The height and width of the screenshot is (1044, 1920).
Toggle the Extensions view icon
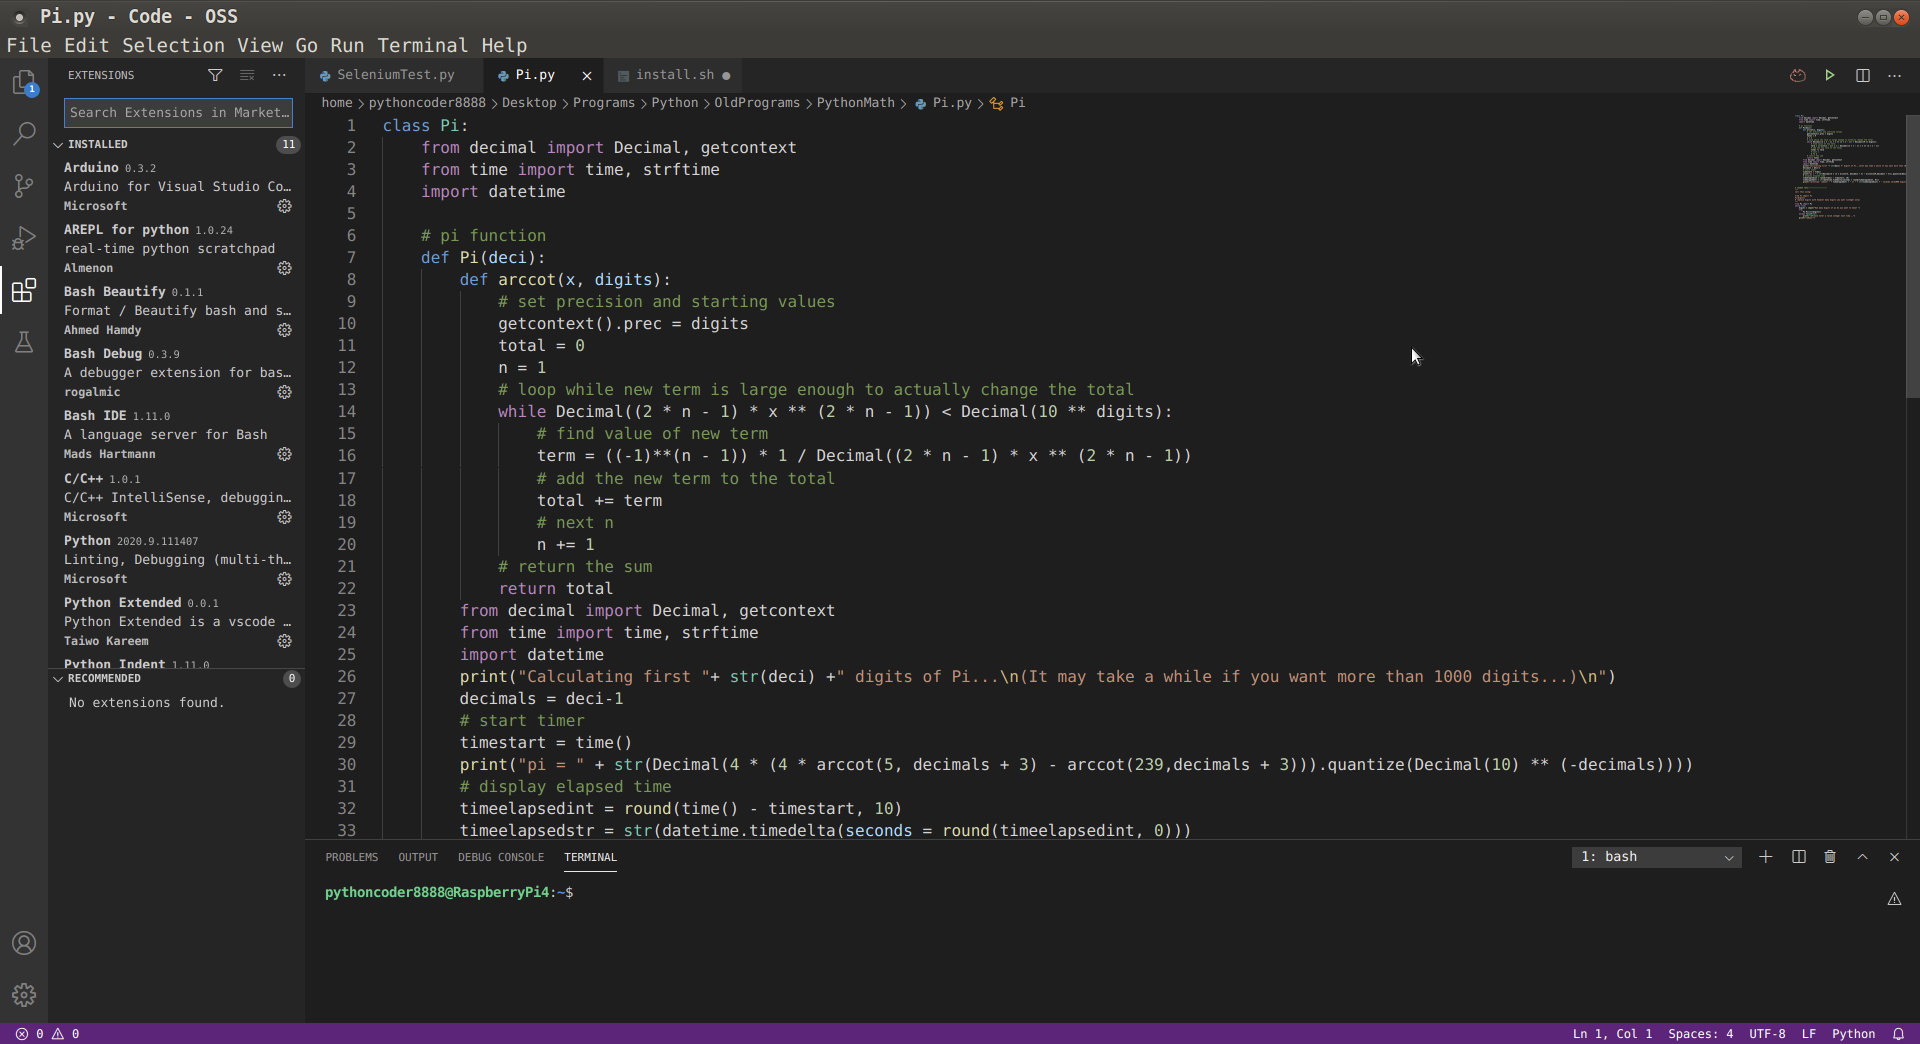tap(24, 290)
